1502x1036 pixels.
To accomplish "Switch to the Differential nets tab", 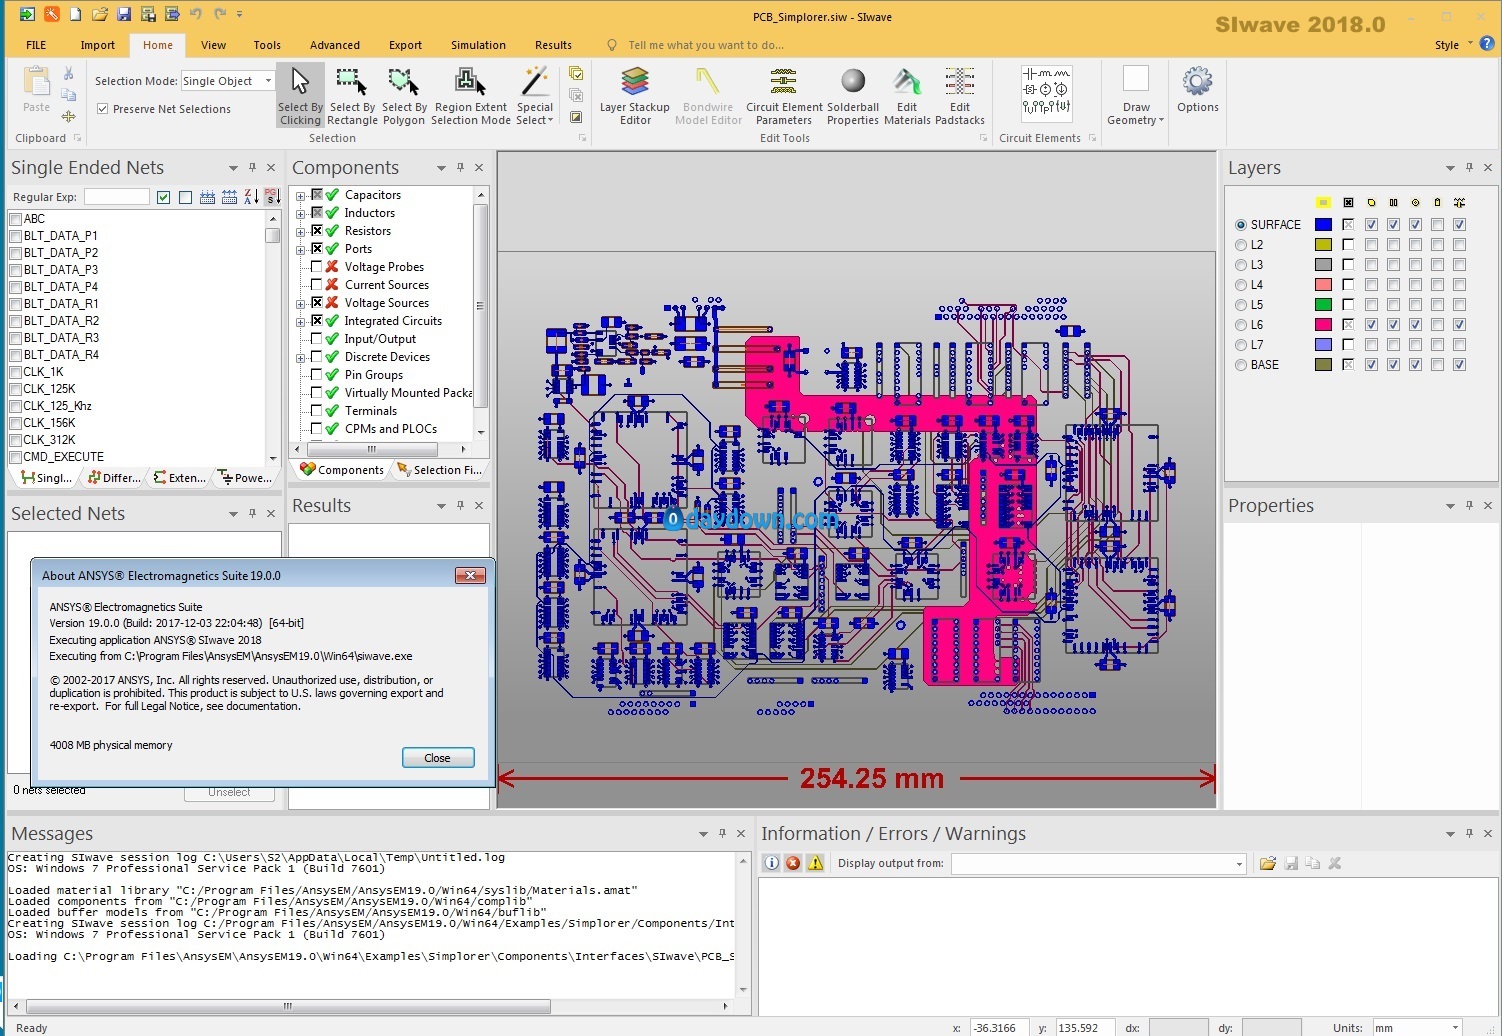I will pos(113,478).
